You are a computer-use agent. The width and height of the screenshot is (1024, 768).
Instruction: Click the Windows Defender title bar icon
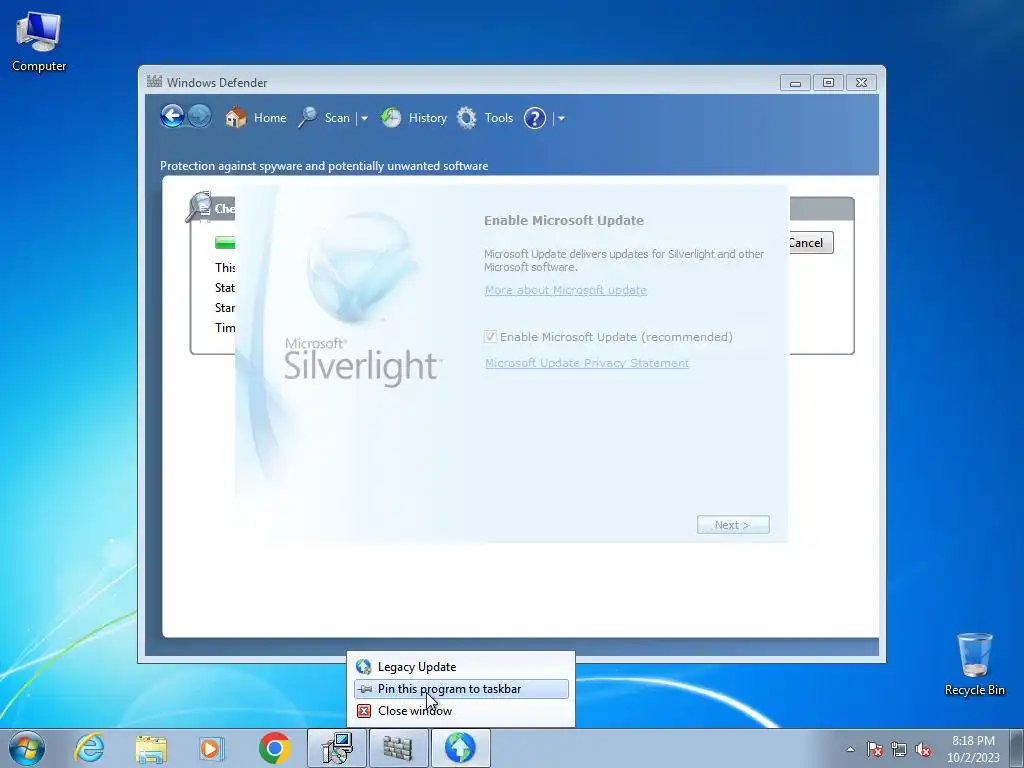tap(154, 82)
